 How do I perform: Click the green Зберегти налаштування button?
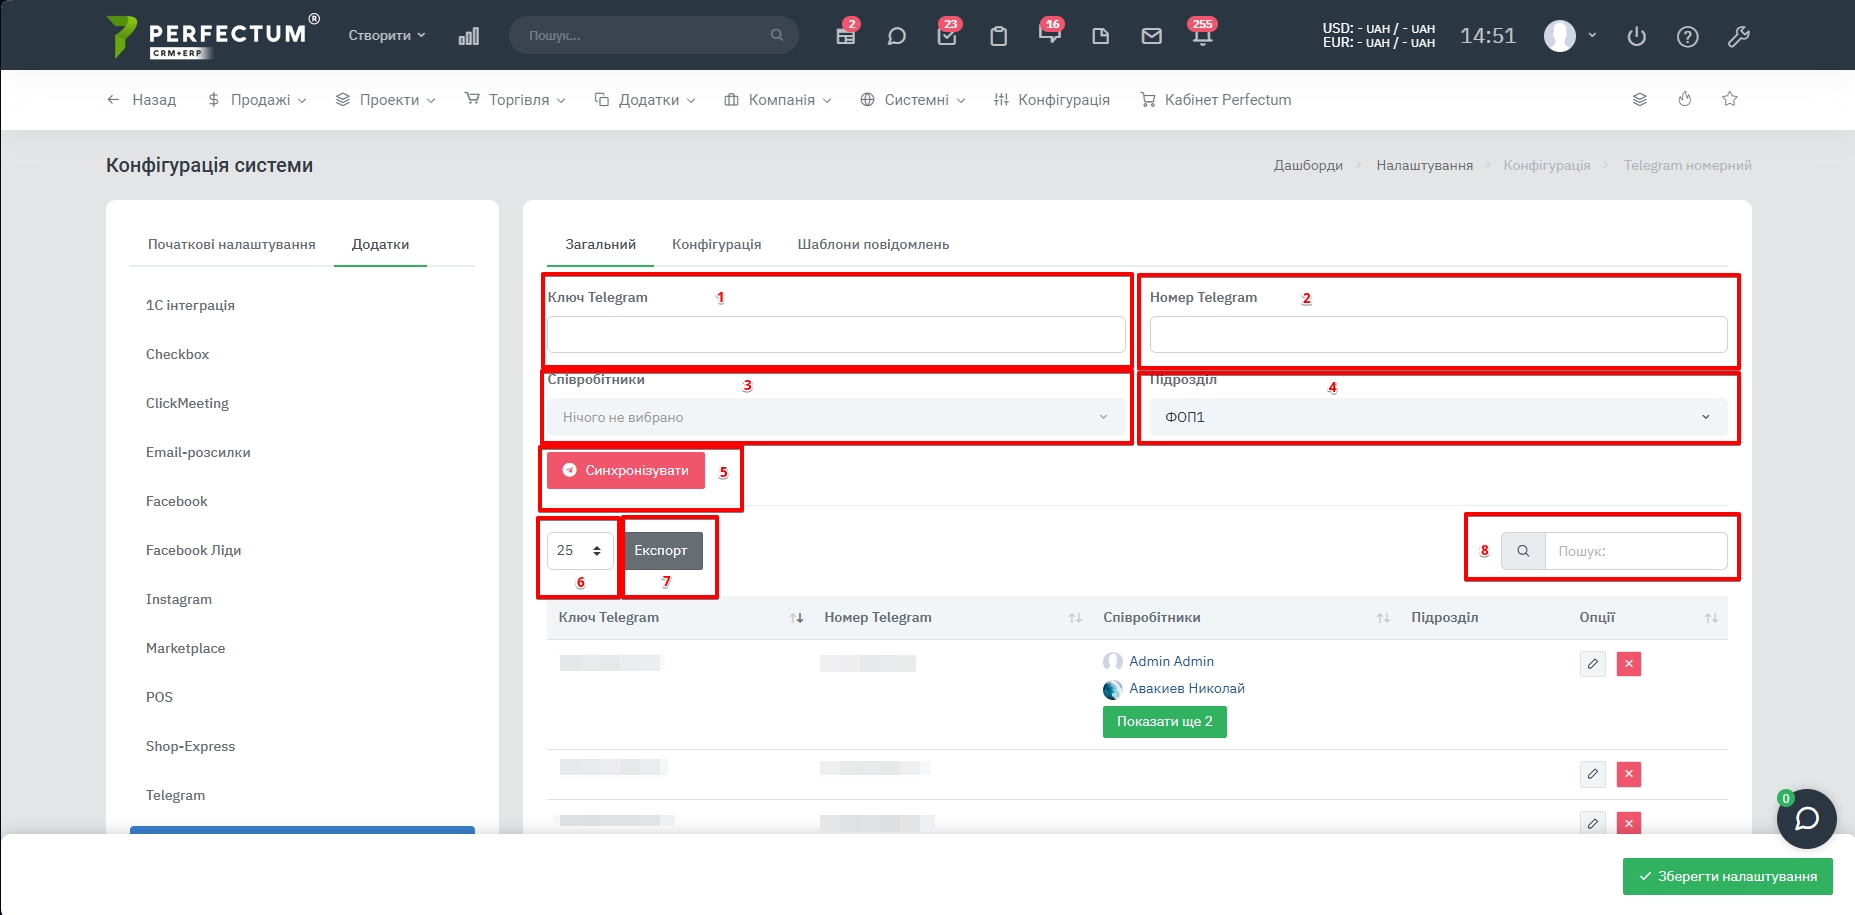(1727, 876)
